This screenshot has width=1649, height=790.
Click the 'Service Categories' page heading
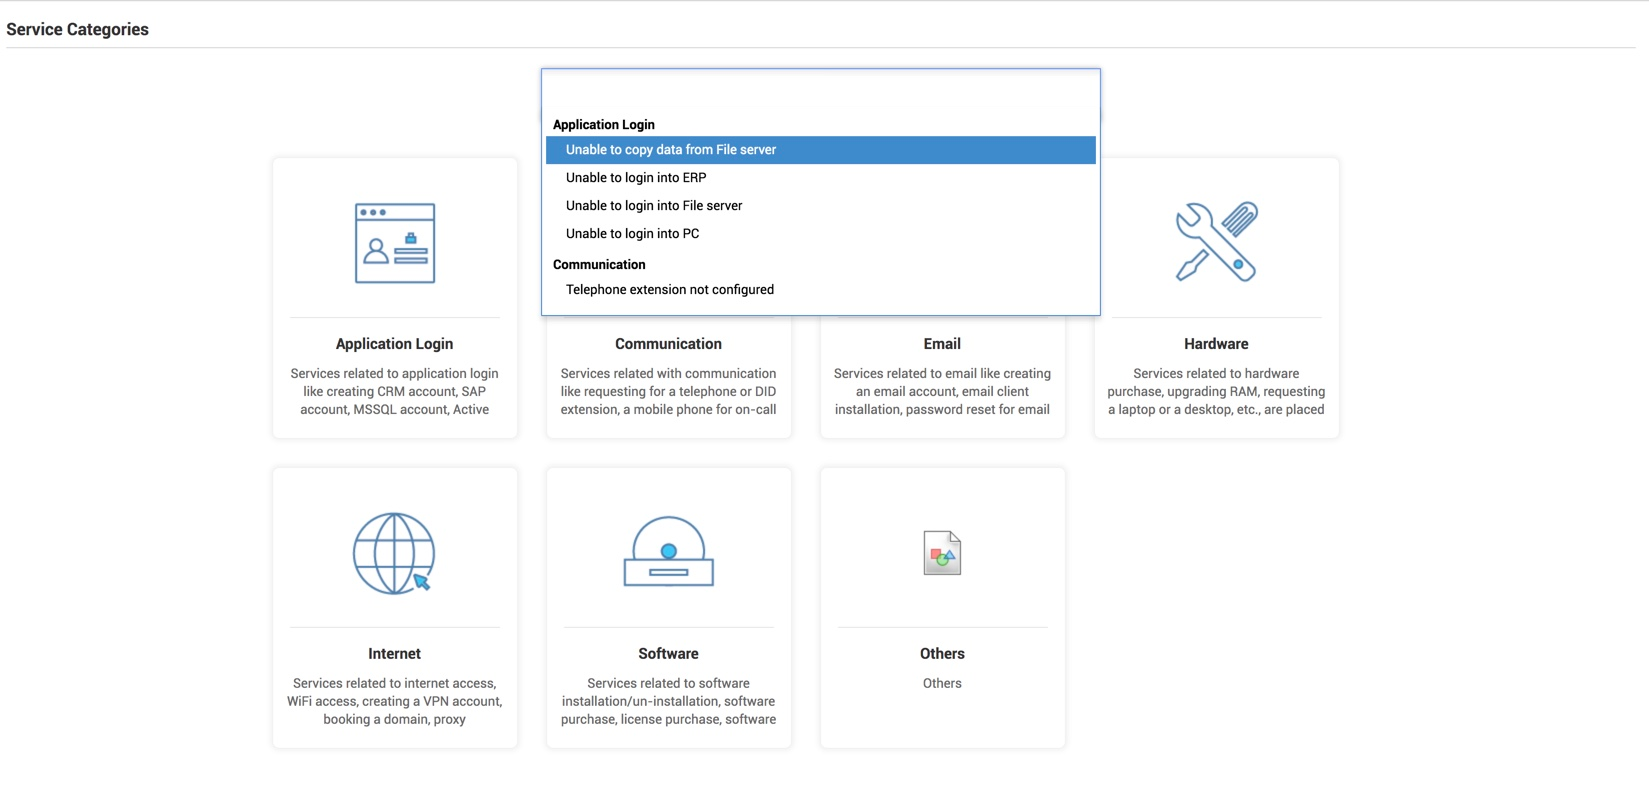[x=78, y=30]
